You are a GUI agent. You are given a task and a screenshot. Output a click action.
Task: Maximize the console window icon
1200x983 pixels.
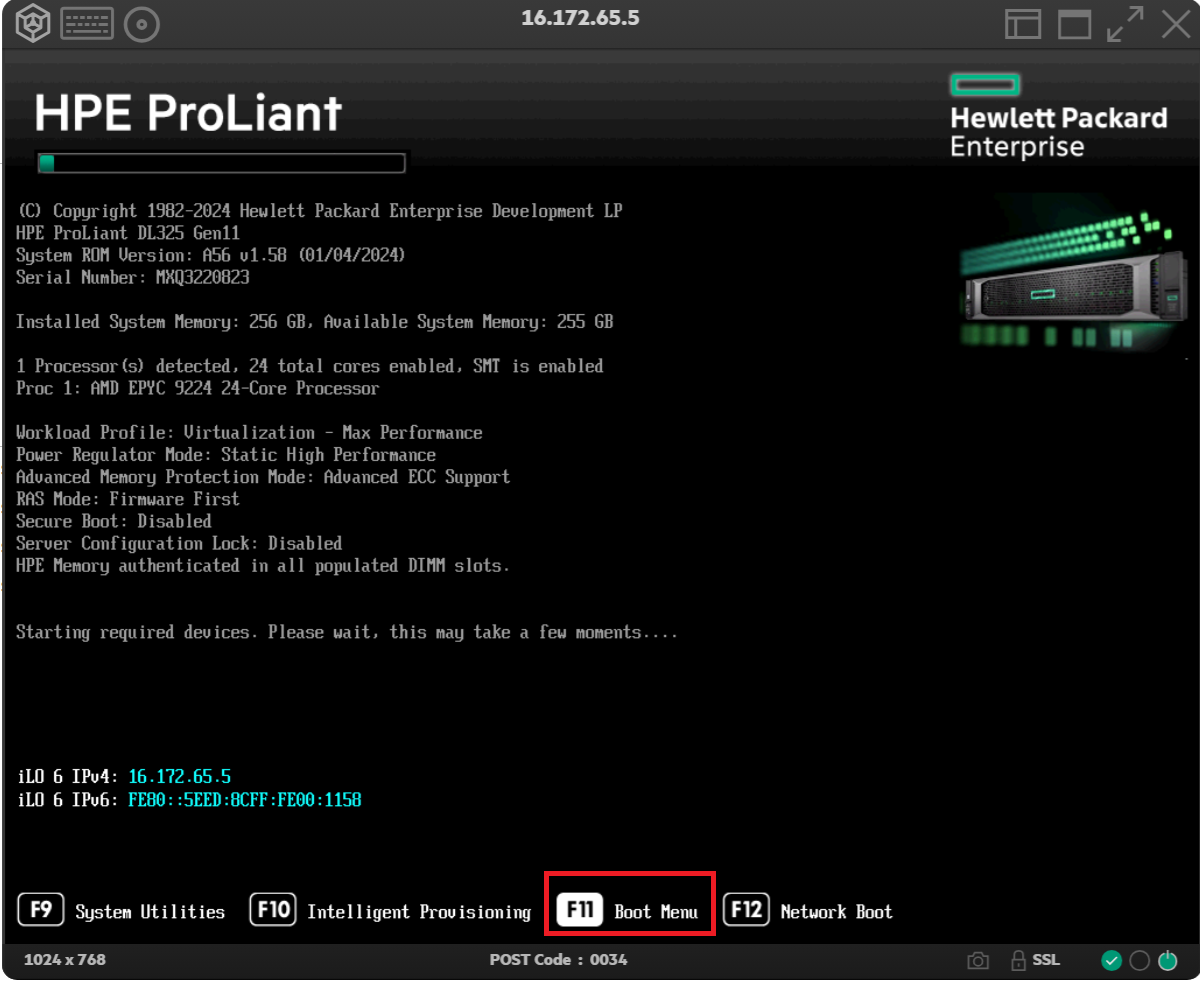coord(1075,25)
